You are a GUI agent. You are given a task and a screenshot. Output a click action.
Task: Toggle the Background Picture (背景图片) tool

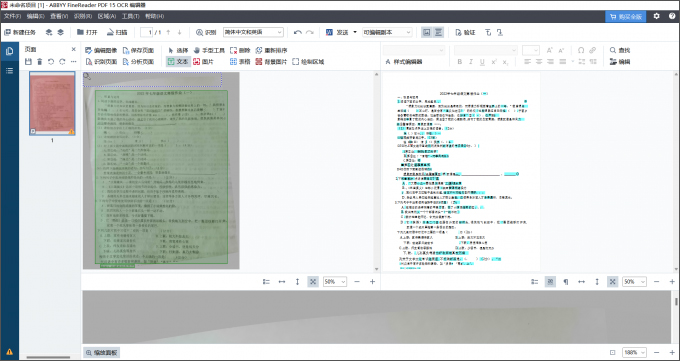pos(271,62)
